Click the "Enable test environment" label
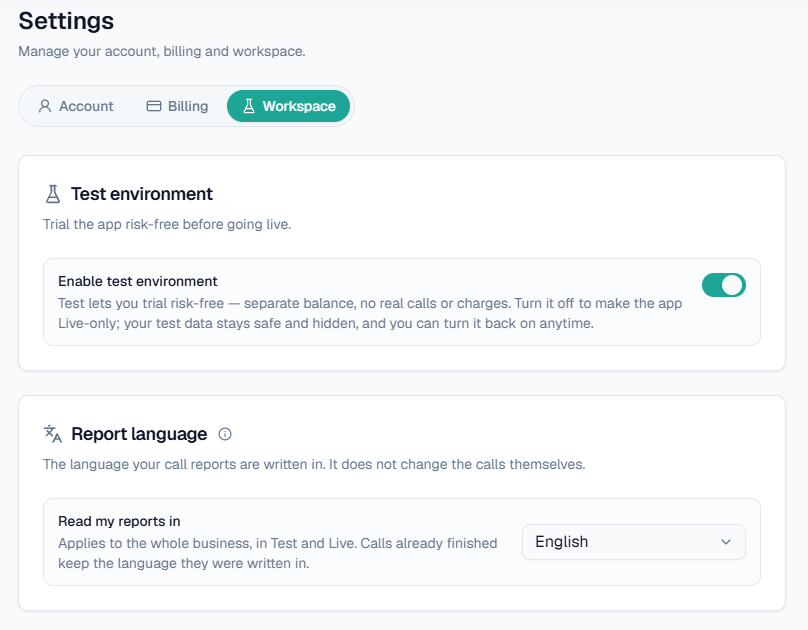Screen dimensions: 808x630 pos(138,281)
